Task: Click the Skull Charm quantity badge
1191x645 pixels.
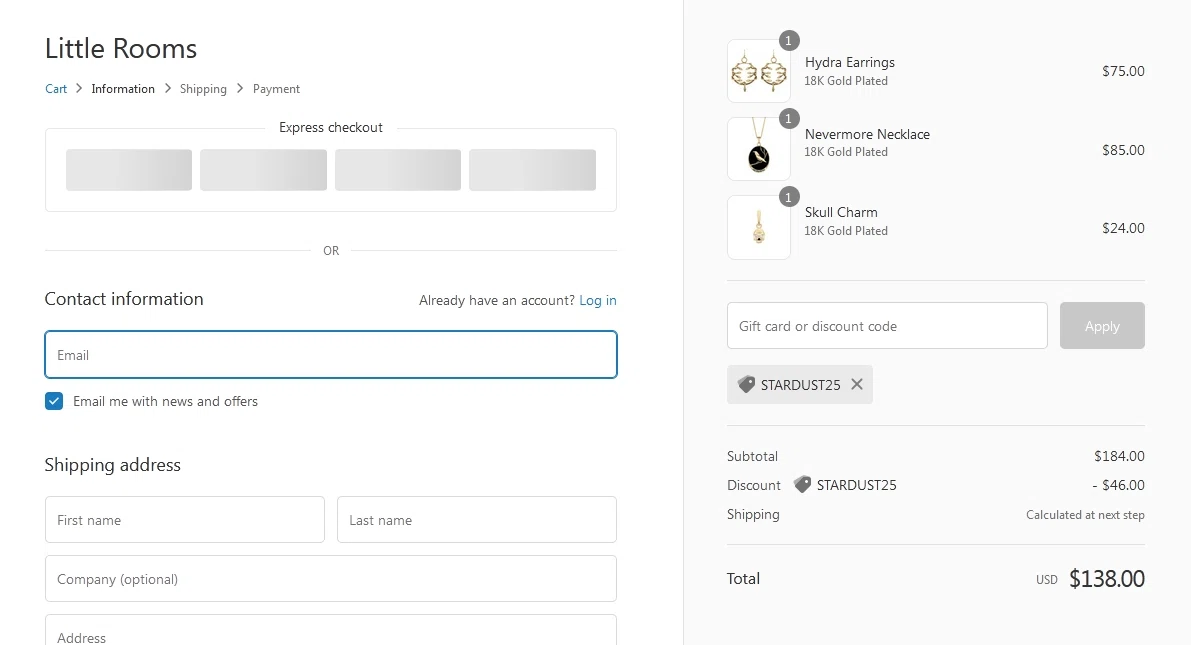Action: point(789,197)
